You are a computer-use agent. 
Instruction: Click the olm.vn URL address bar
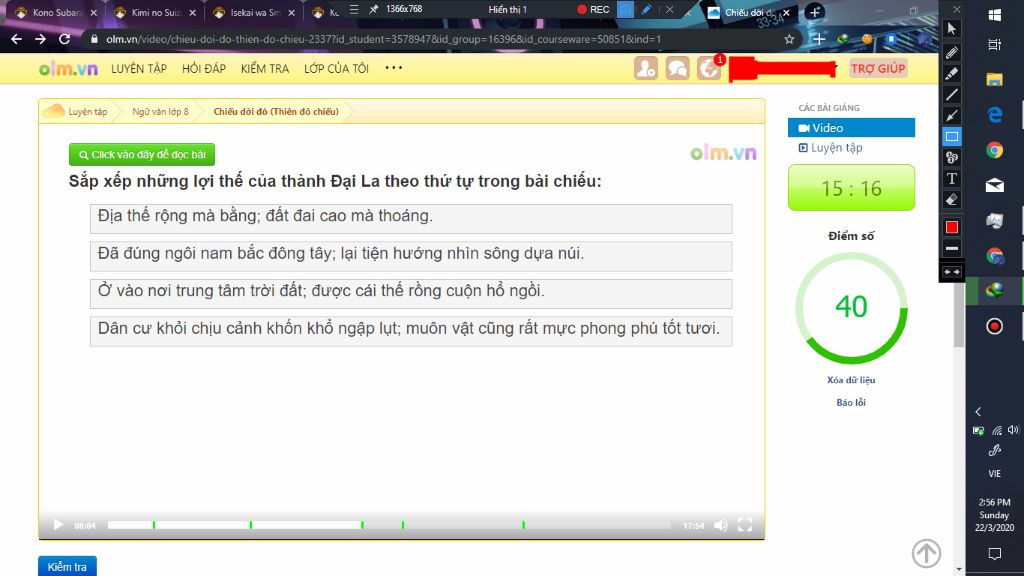[383, 39]
